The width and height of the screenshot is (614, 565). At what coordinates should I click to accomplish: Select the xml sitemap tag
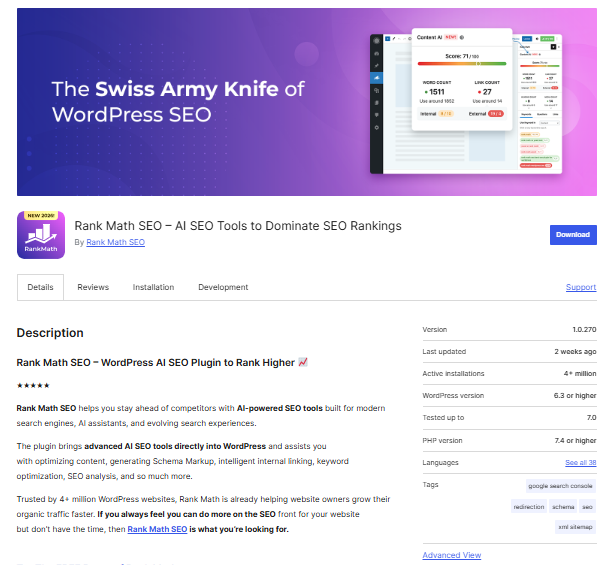(575, 527)
